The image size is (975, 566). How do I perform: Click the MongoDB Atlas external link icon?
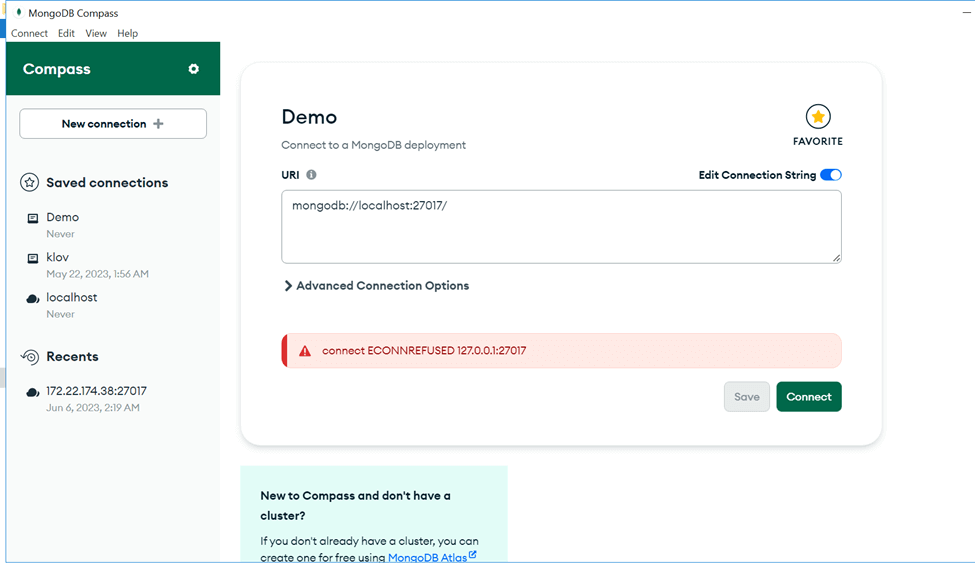click(473, 554)
